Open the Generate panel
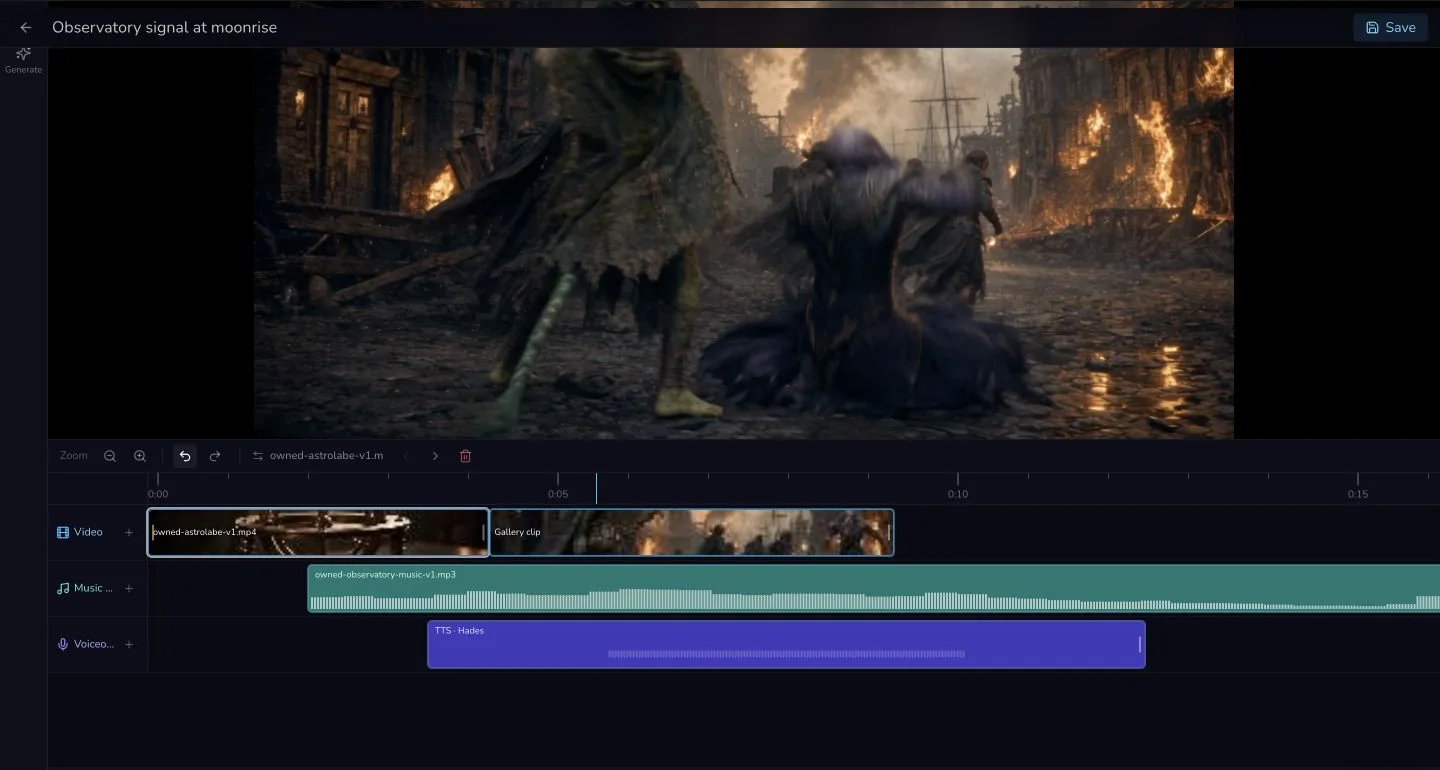Image resolution: width=1440 pixels, height=770 pixels. [24, 60]
